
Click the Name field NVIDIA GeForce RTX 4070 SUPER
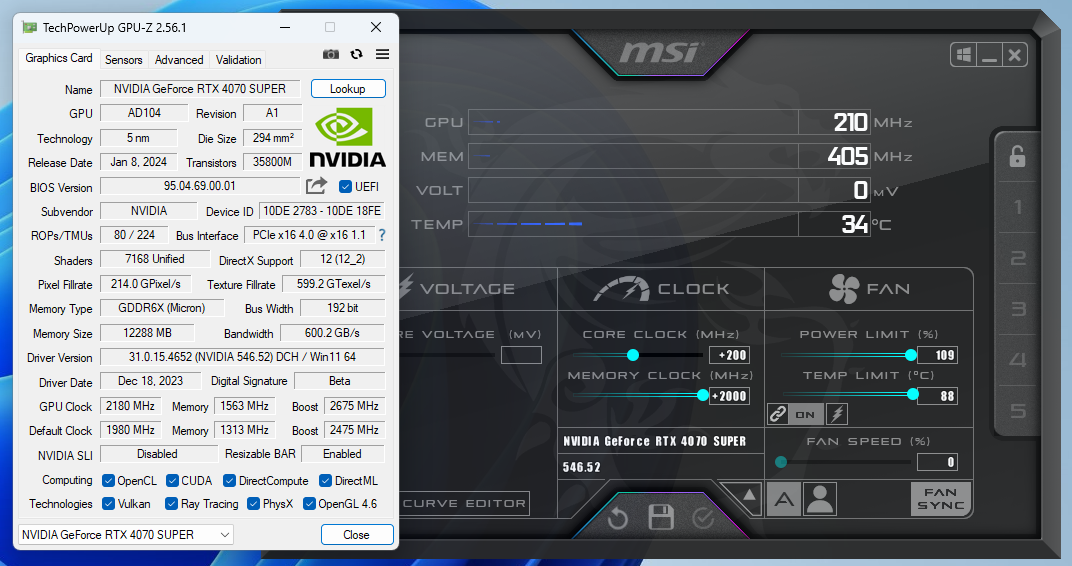pos(200,89)
